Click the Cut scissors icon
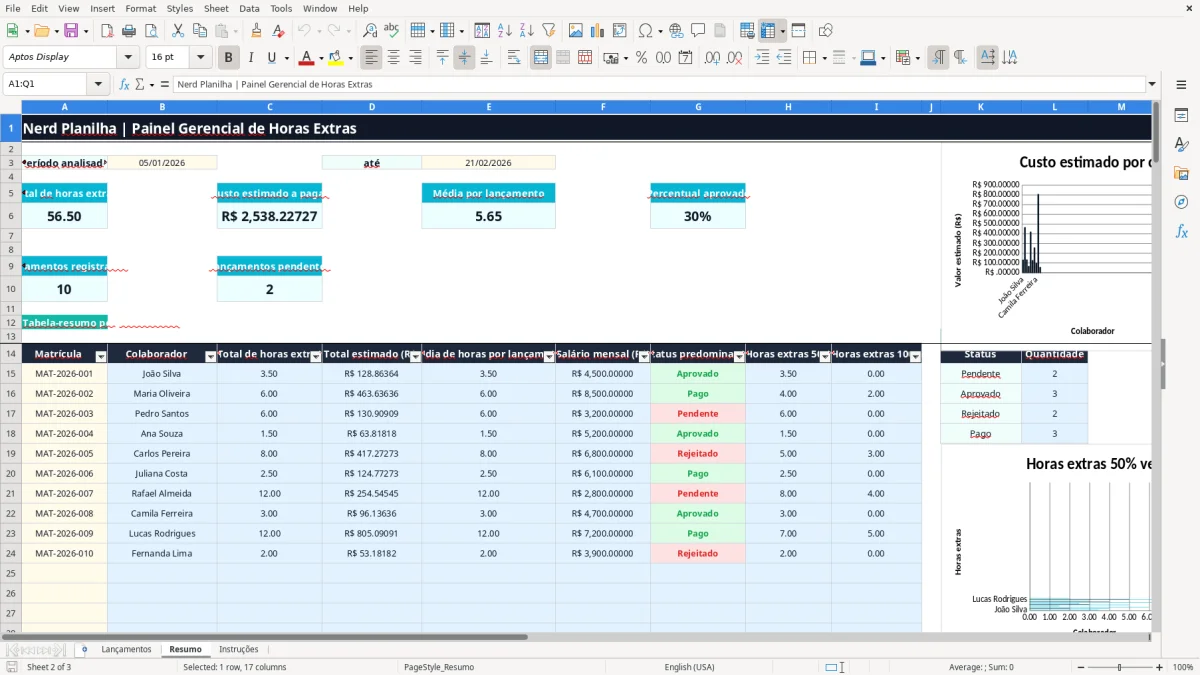Viewport: 1200px width, 675px height. [x=177, y=31]
